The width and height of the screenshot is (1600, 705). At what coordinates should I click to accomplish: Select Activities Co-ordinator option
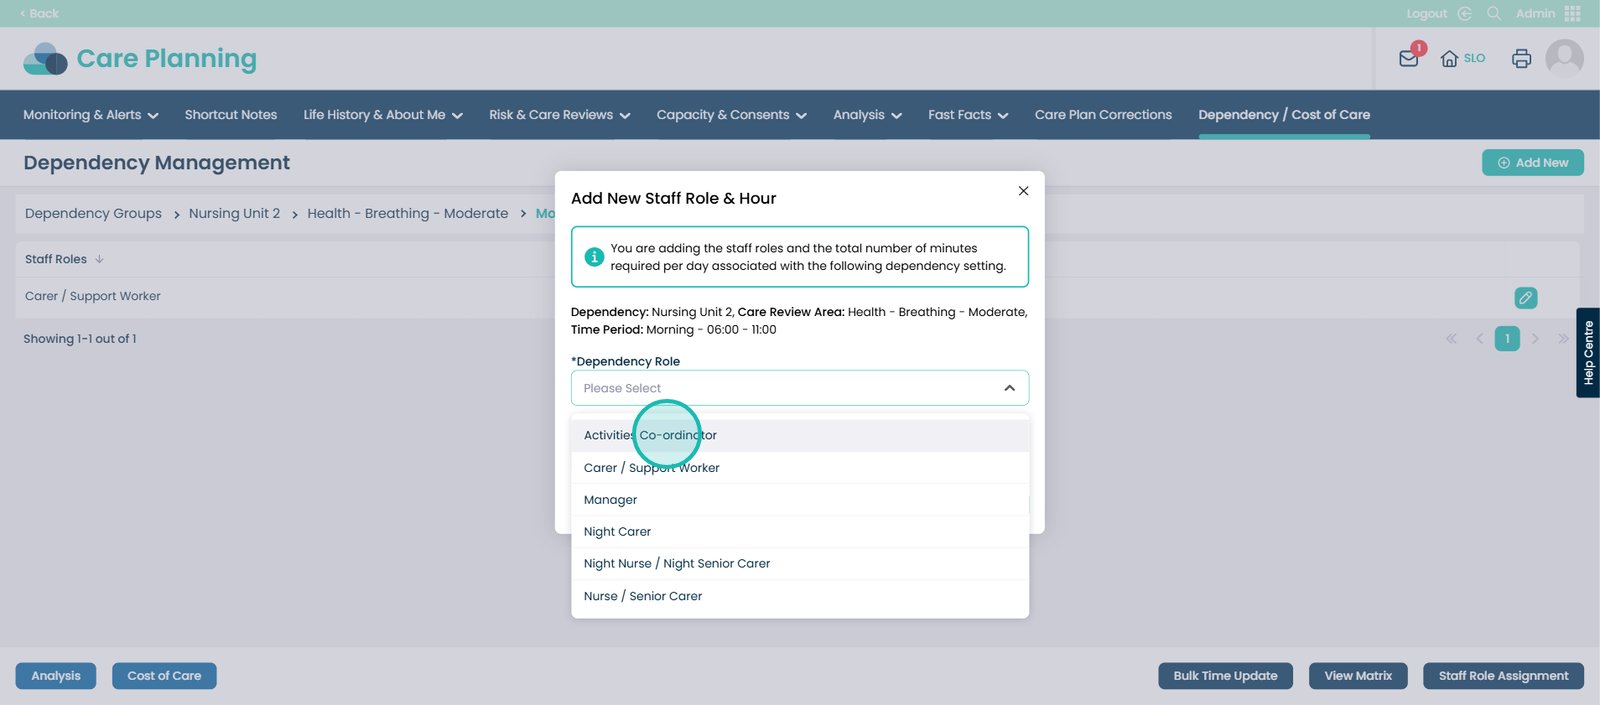(650, 436)
